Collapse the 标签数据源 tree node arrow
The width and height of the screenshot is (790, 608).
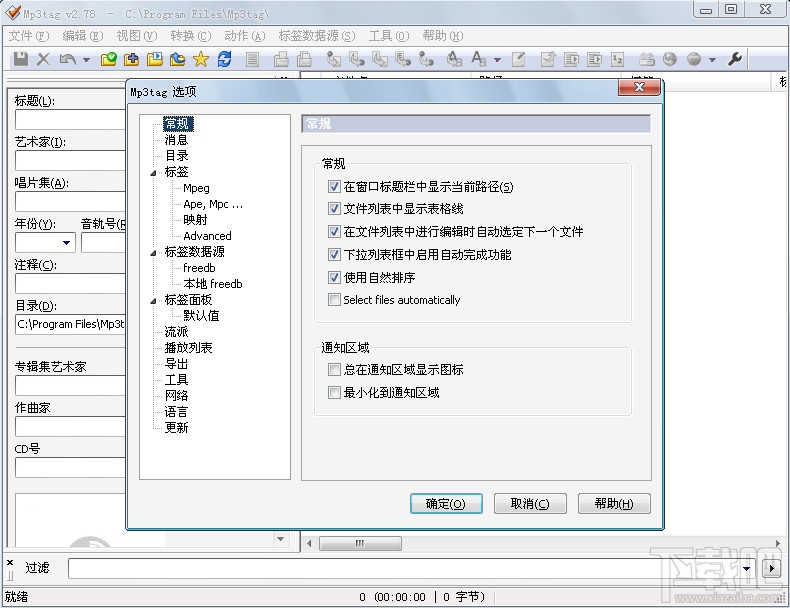click(x=154, y=252)
